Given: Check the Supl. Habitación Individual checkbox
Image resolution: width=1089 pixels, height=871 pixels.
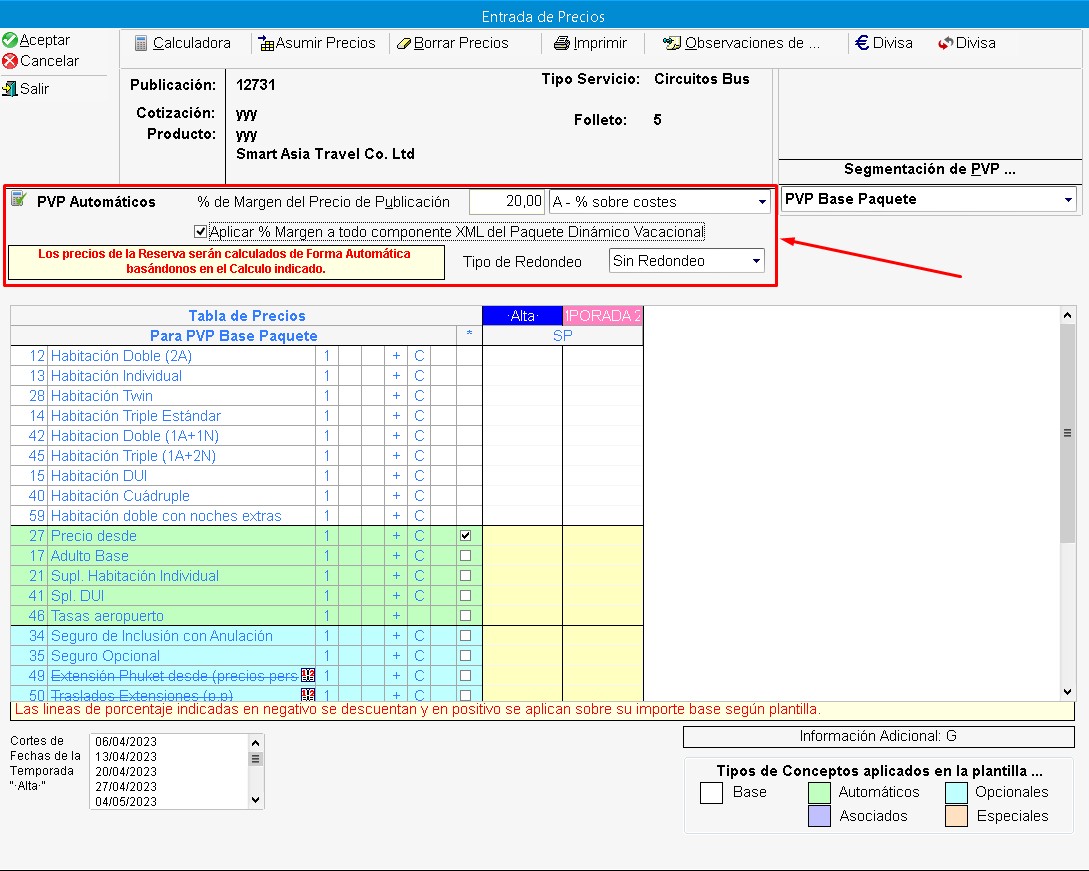Looking at the screenshot, I should 465,576.
